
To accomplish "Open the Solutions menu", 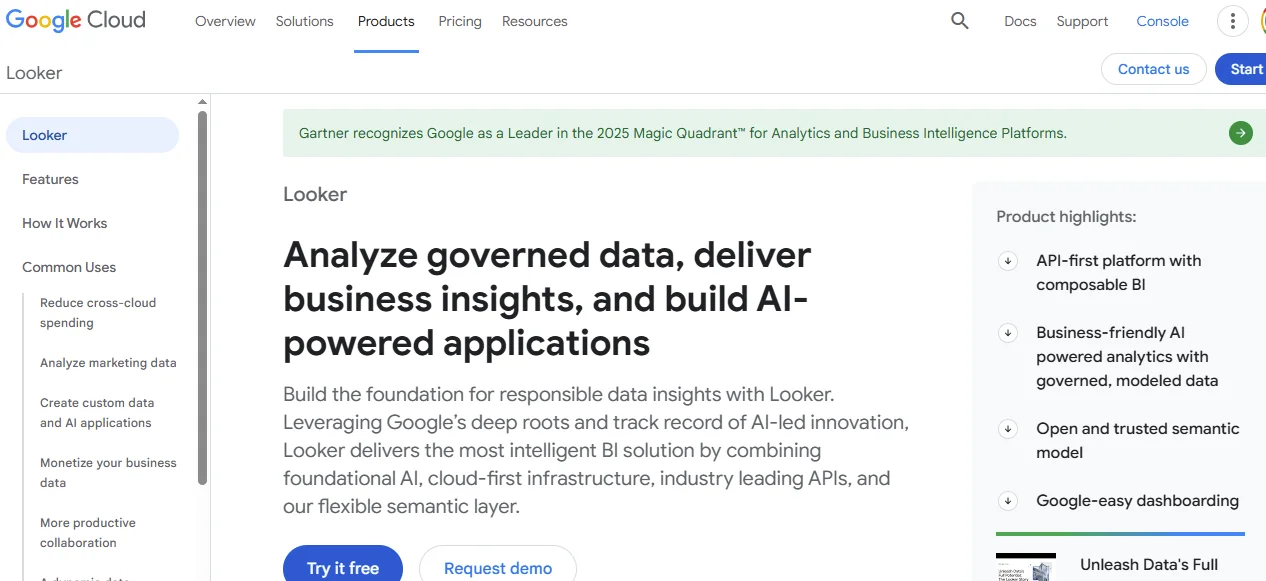I will point(305,21).
